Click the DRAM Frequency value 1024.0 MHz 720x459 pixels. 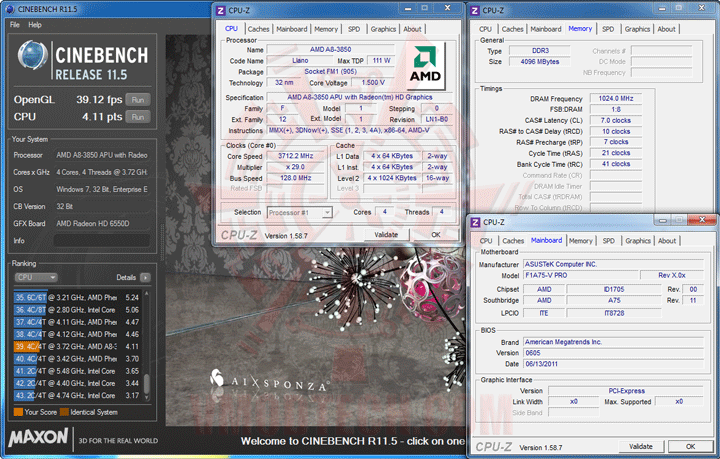click(x=616, y=98)
